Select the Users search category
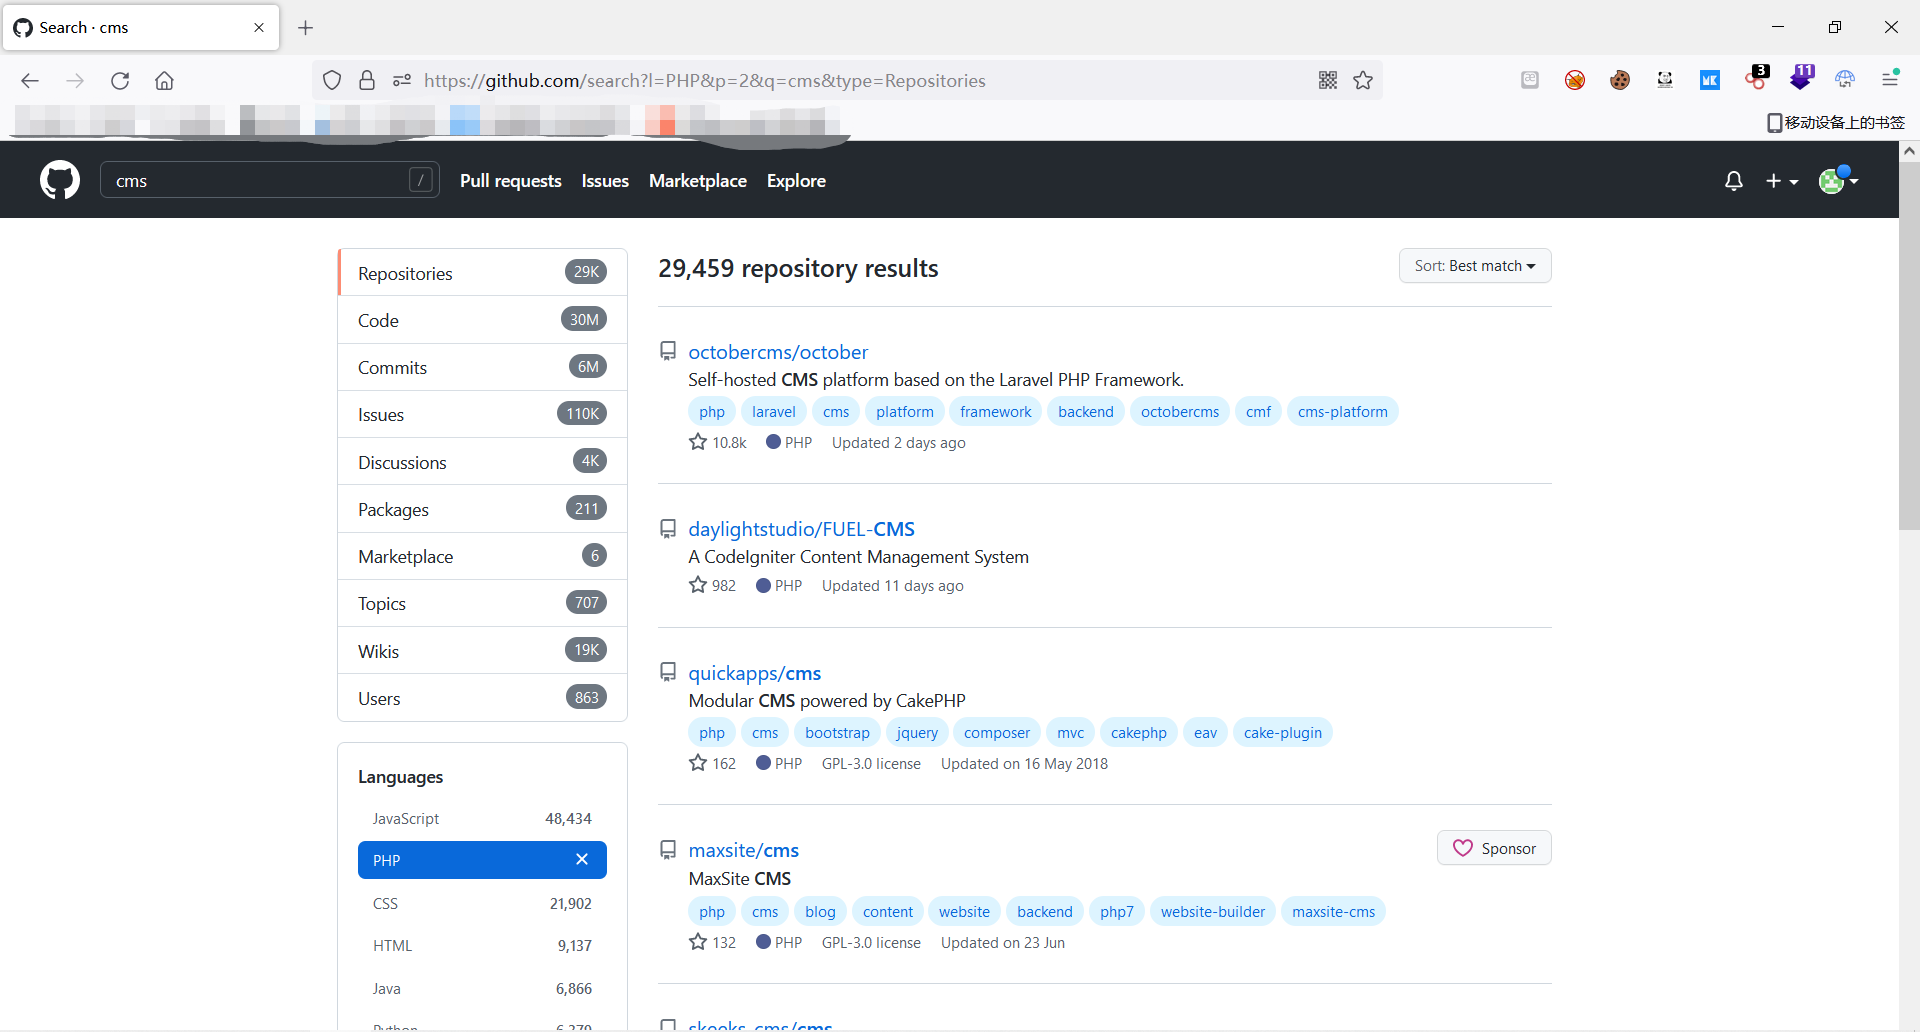Screen dimensions: 1920x1032 tap(483, 698)
